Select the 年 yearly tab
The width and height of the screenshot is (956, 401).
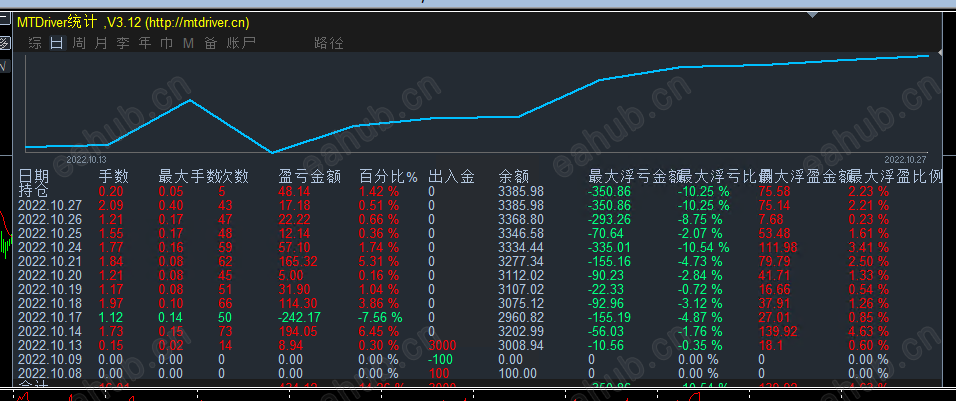coord(144,43)
